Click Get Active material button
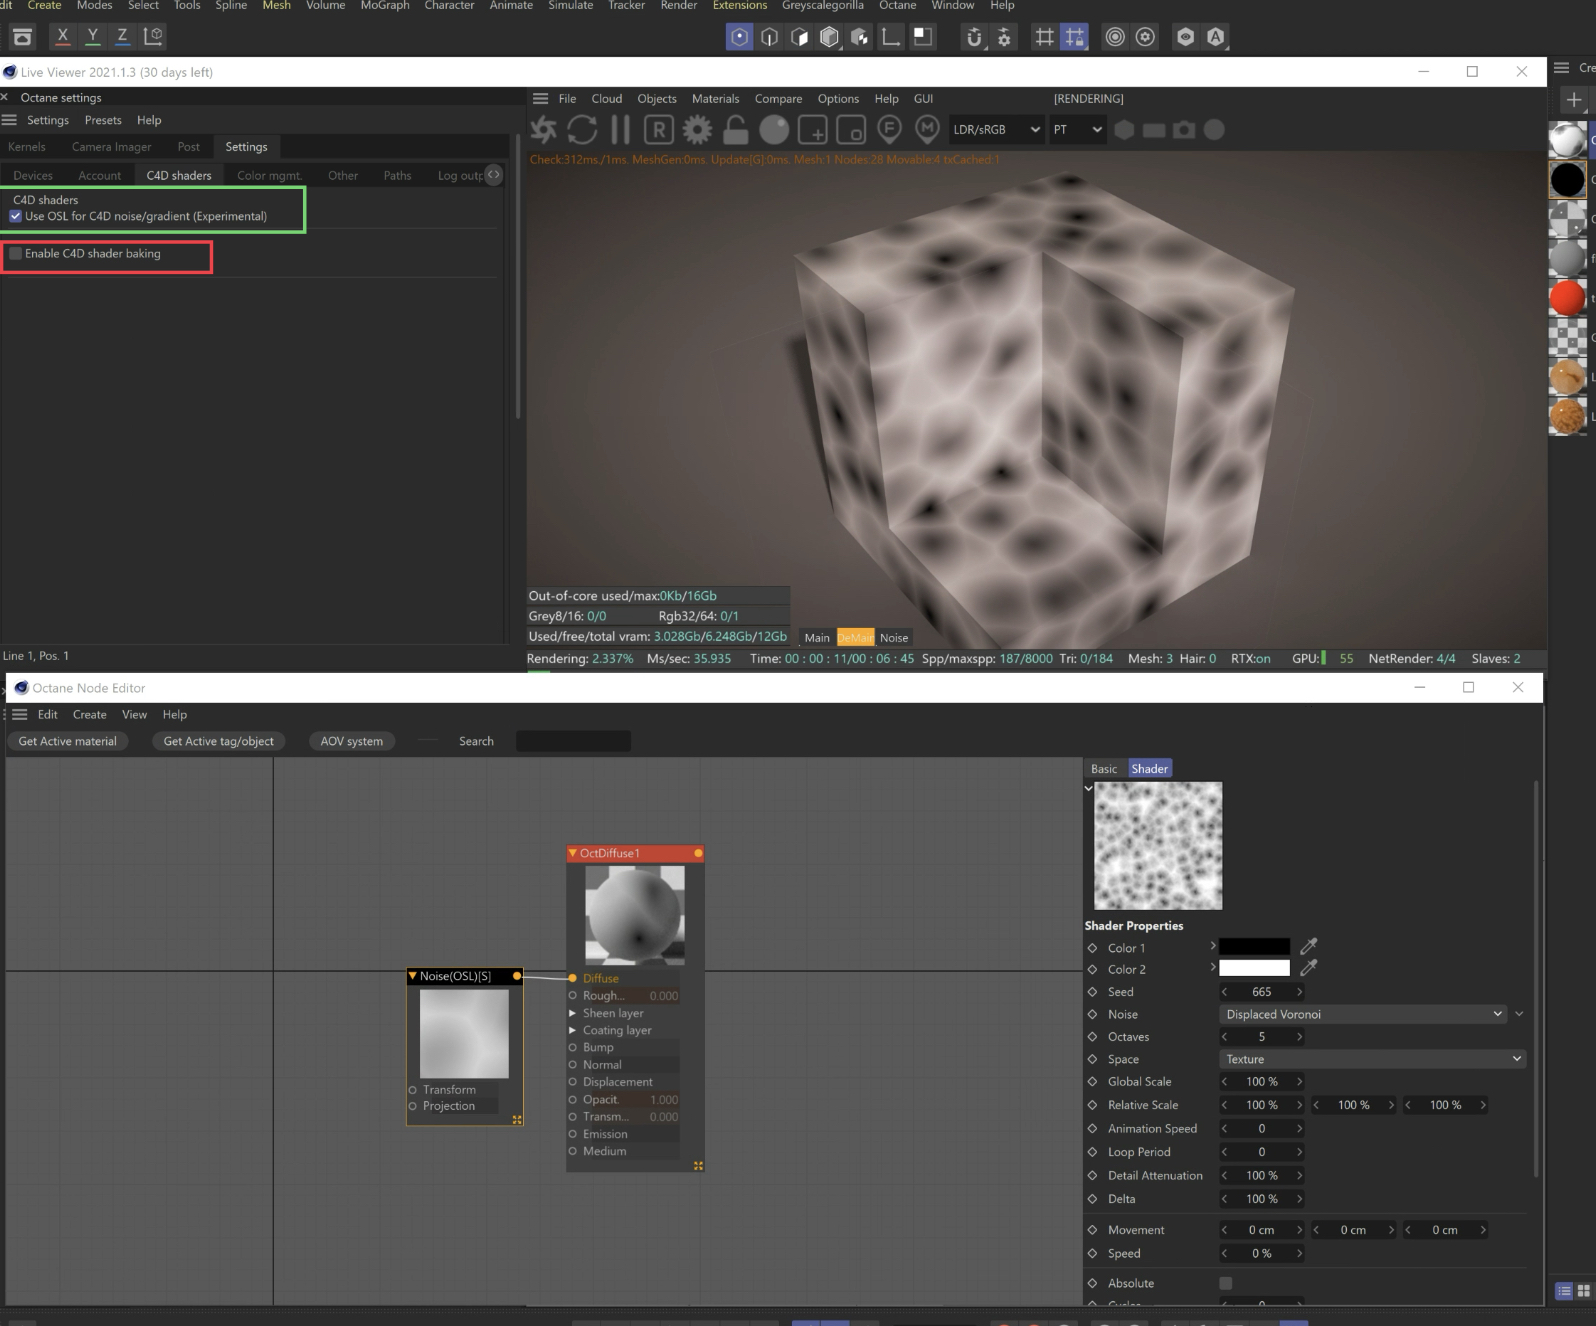 pos(68,741)
